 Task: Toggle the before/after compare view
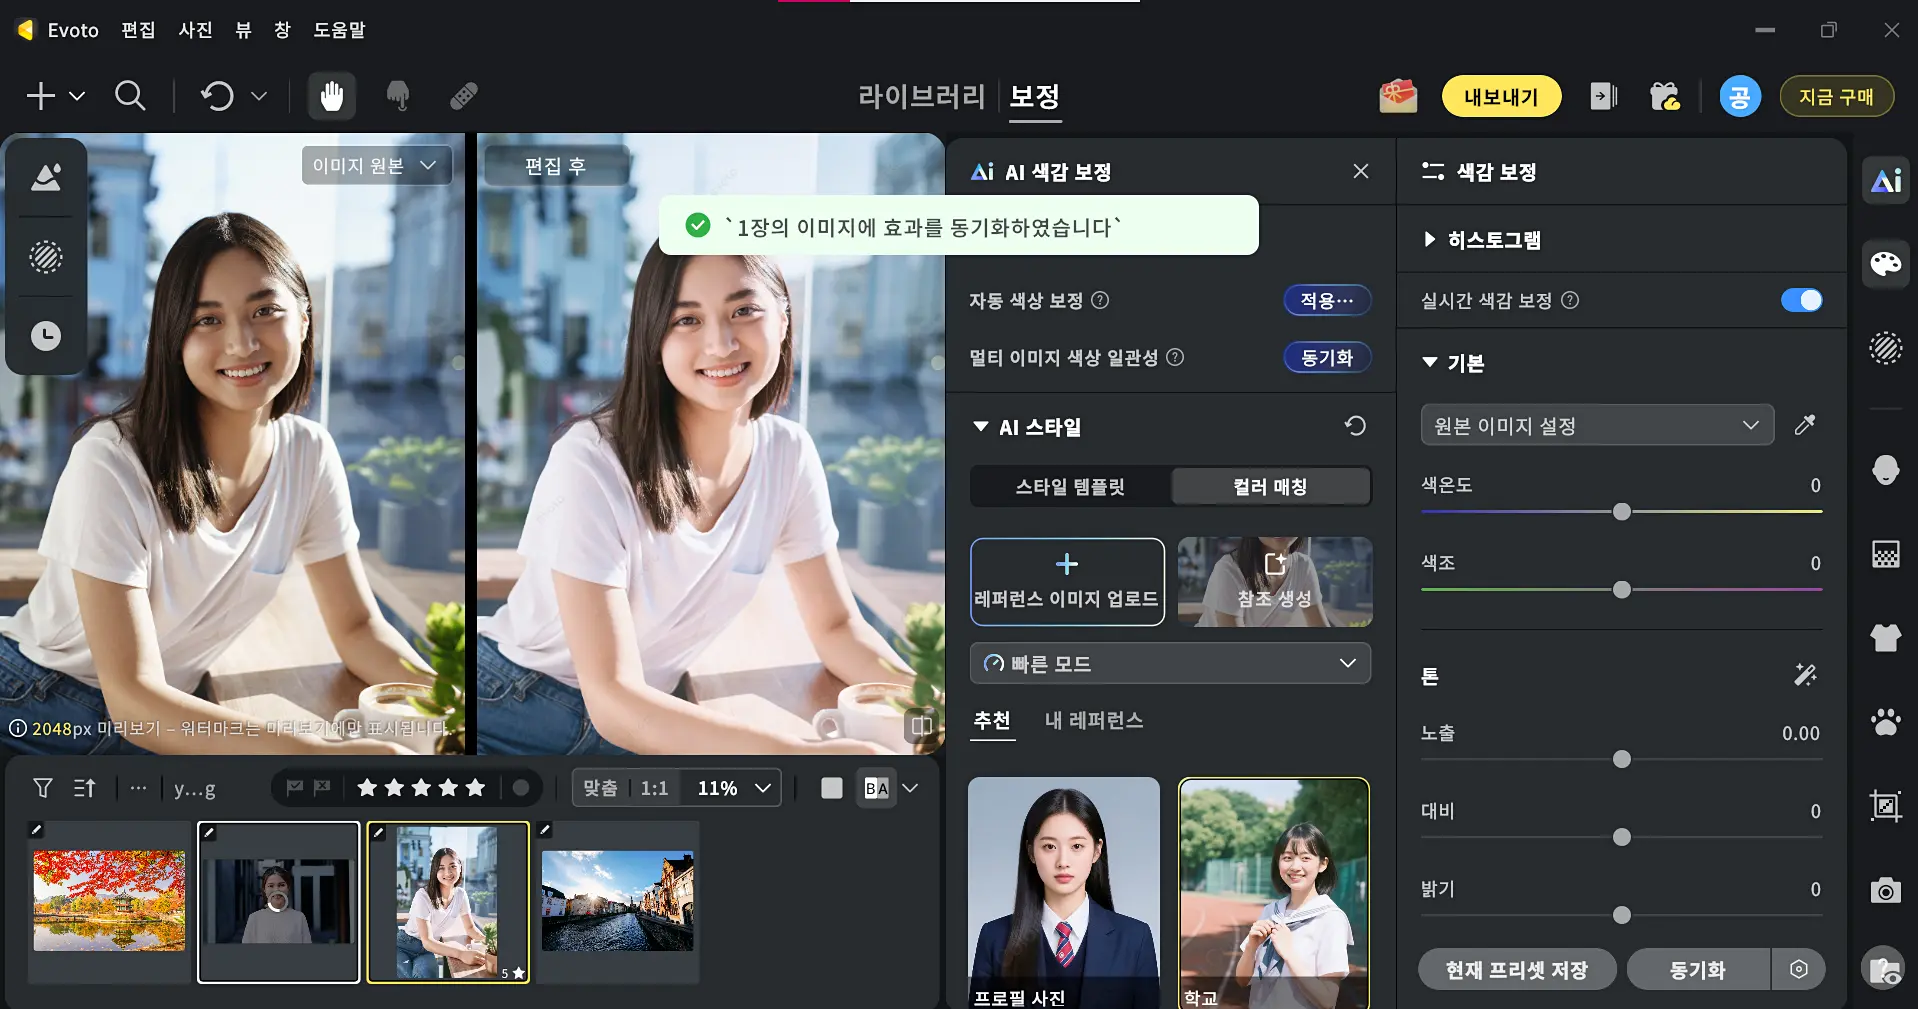click(877, 788)
